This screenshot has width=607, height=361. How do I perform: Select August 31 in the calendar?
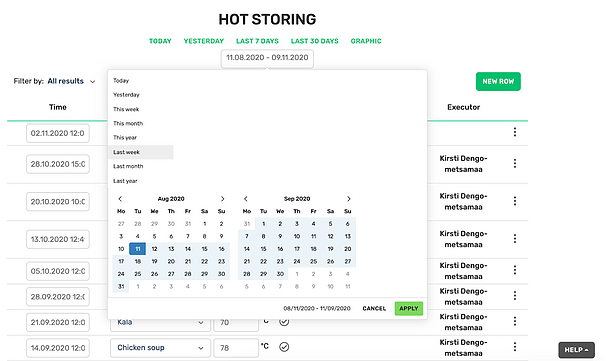121,286
